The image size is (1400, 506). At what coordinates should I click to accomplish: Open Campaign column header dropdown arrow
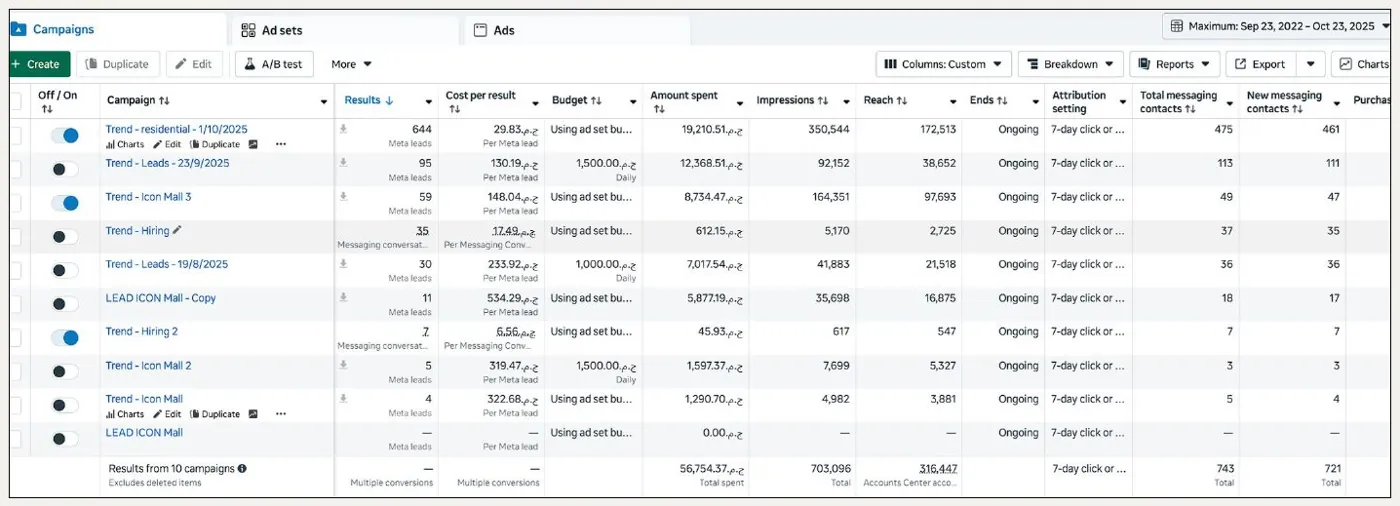[324, 102]
